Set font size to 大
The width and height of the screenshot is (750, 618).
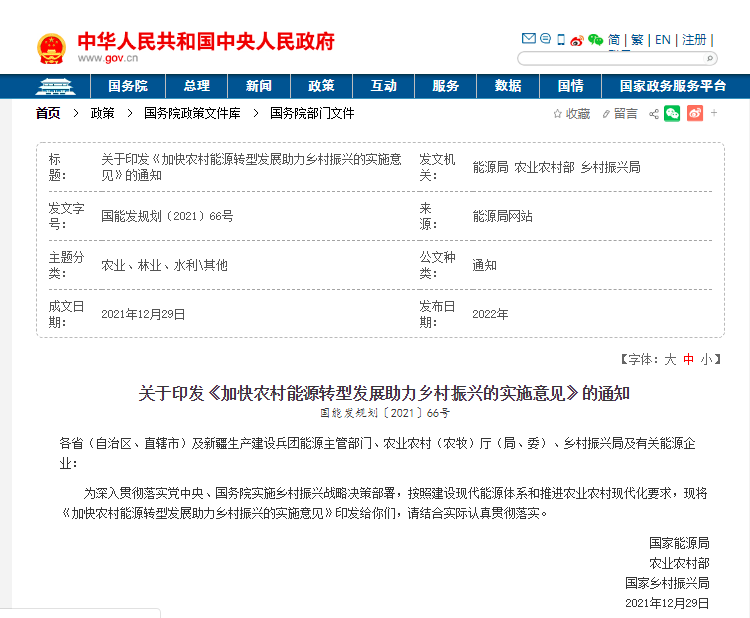pyautogui.click(x=670, y=360)
